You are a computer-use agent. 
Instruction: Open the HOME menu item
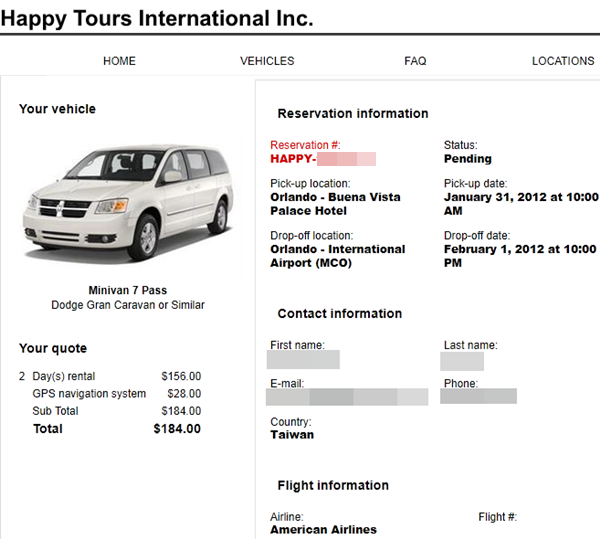click(119, 61)
